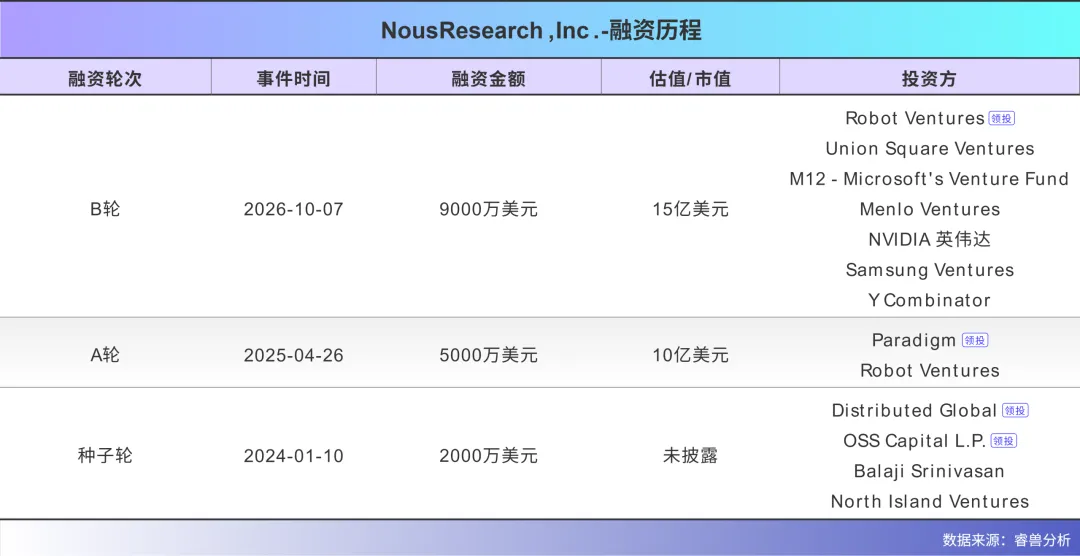Click the 领投 badge beside Distributed Global

click(x=1015, y=411)
